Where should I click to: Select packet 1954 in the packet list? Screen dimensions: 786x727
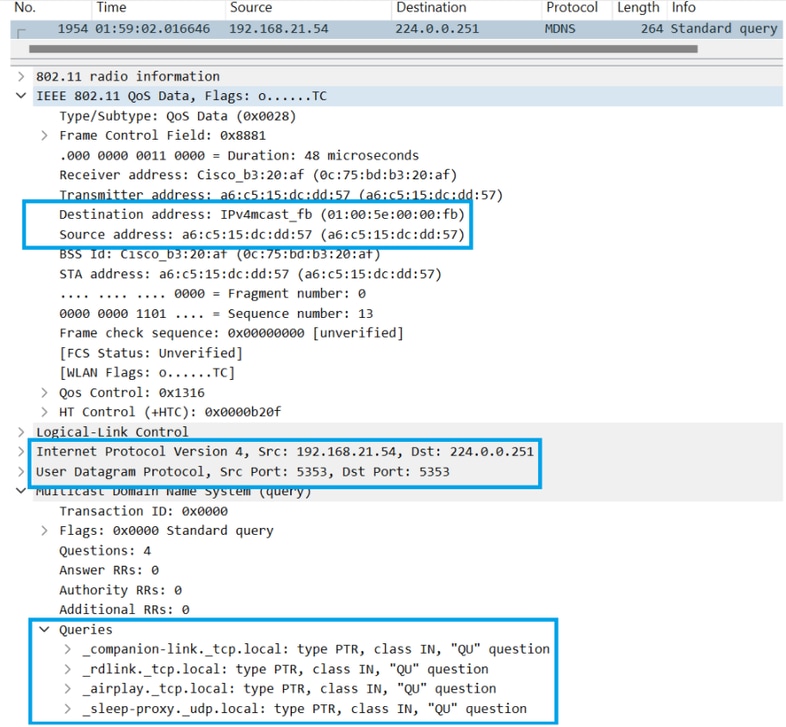tap(397, 29)
